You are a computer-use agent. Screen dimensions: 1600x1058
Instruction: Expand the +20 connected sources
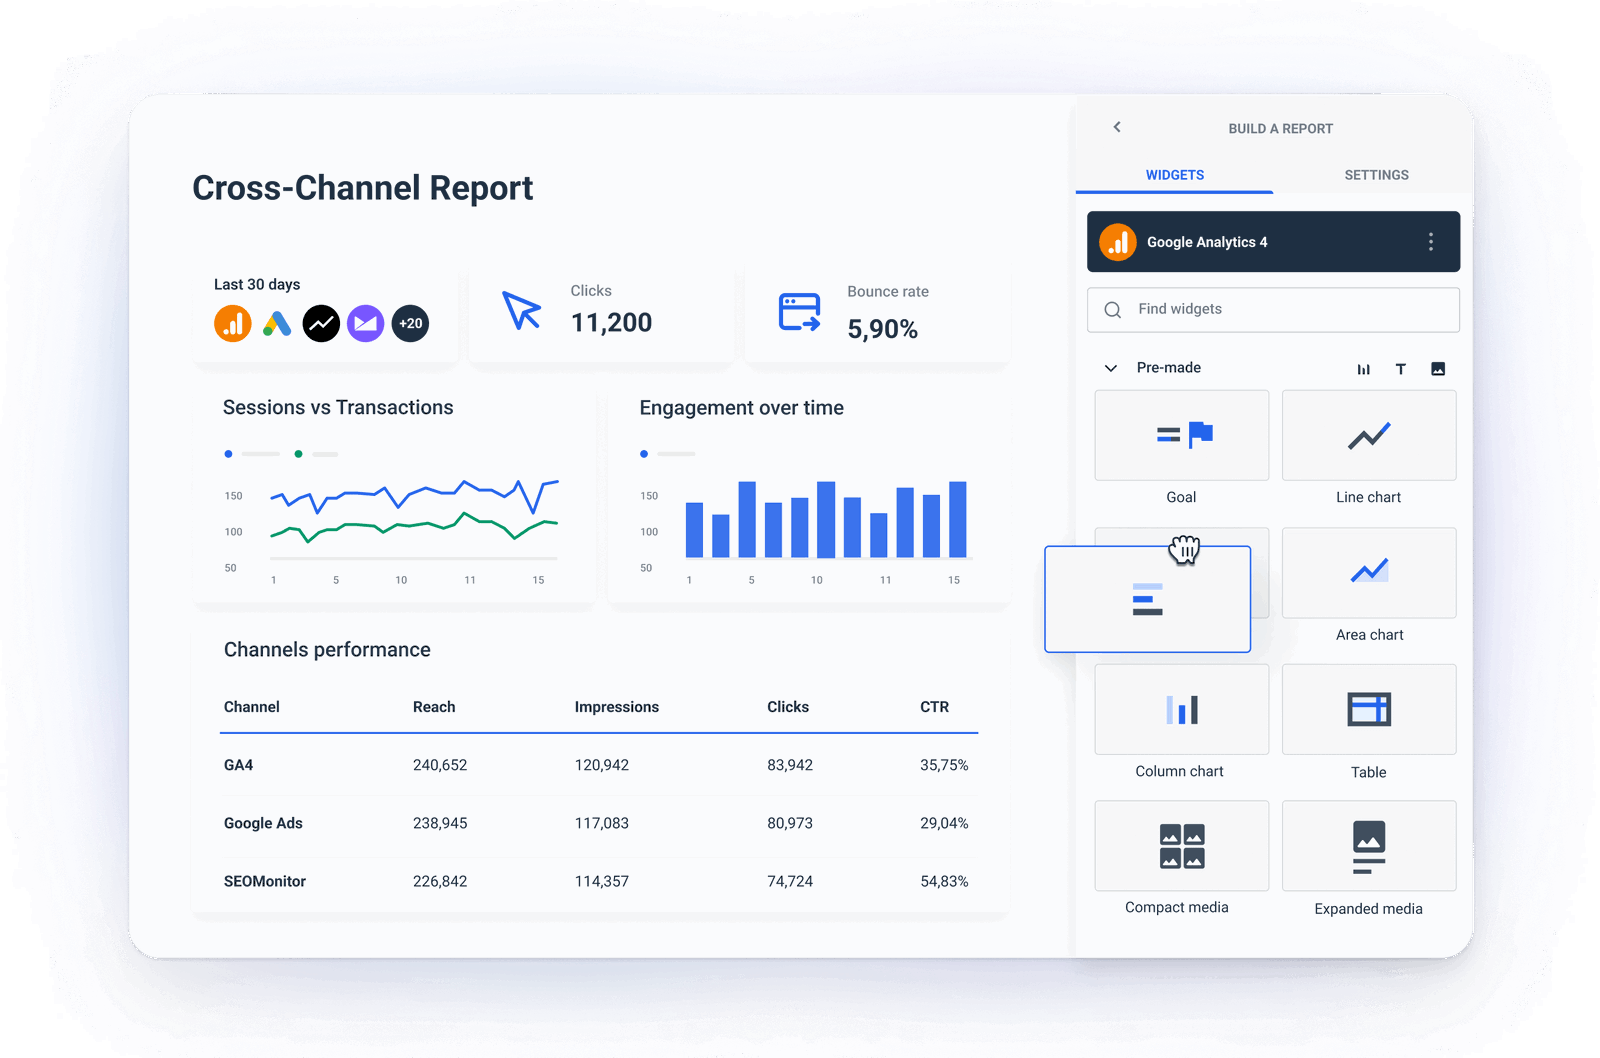pos(410,323)
